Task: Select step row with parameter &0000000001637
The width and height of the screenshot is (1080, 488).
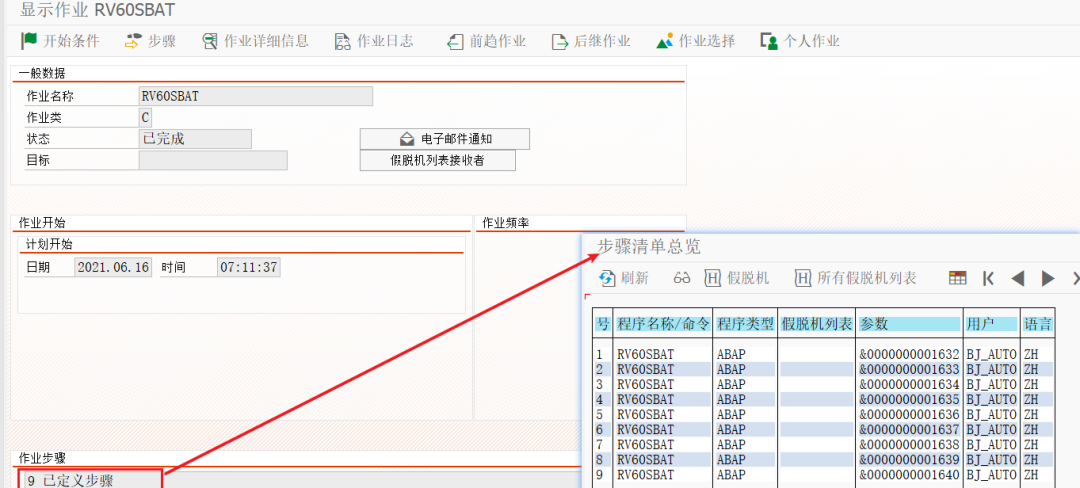Action: click(x=824, y=430)
